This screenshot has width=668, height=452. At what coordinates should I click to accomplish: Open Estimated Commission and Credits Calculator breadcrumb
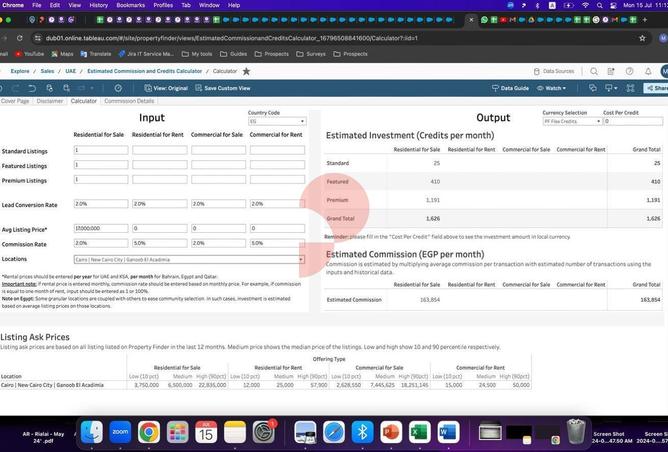(x=144, y=71)
